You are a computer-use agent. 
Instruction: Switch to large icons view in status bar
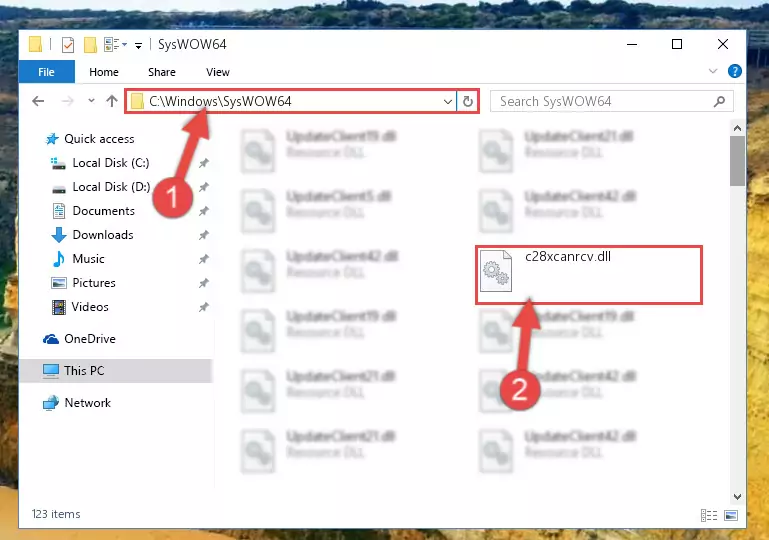(x=731, y=515)
